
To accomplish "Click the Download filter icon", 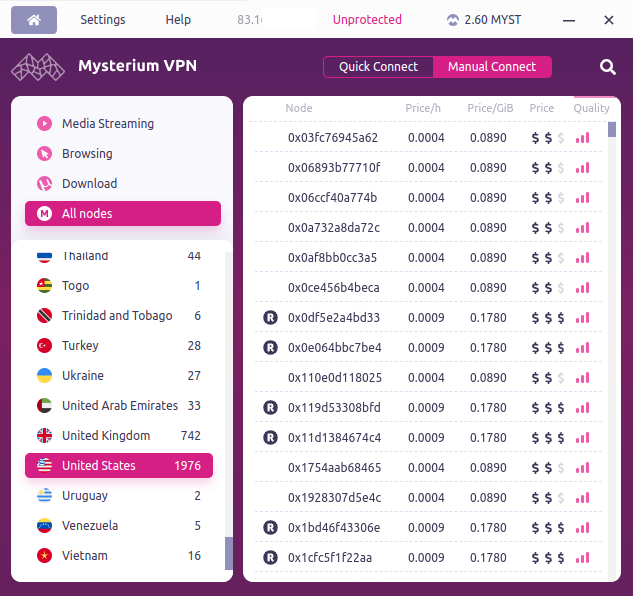I will pyautogui.click(x=44, y=184).
